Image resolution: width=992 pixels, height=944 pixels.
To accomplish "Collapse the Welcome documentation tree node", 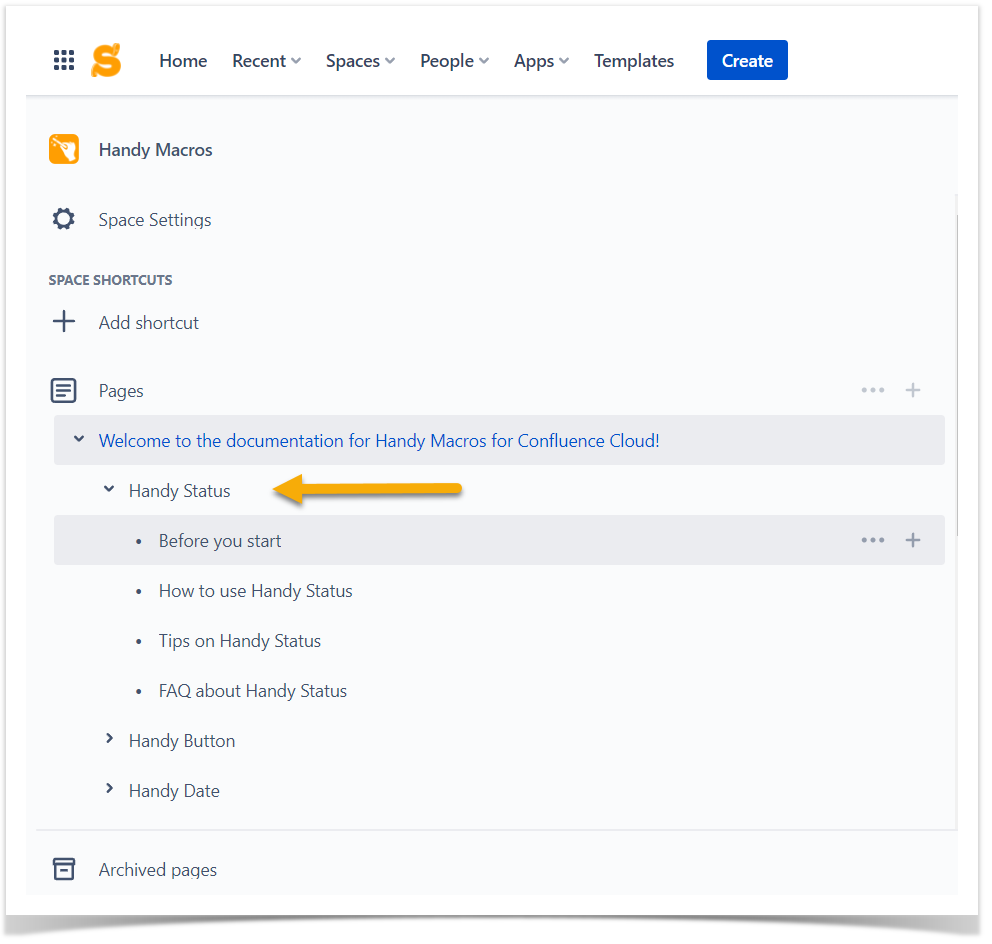I will pyautogui.click(x=79, y=439).
